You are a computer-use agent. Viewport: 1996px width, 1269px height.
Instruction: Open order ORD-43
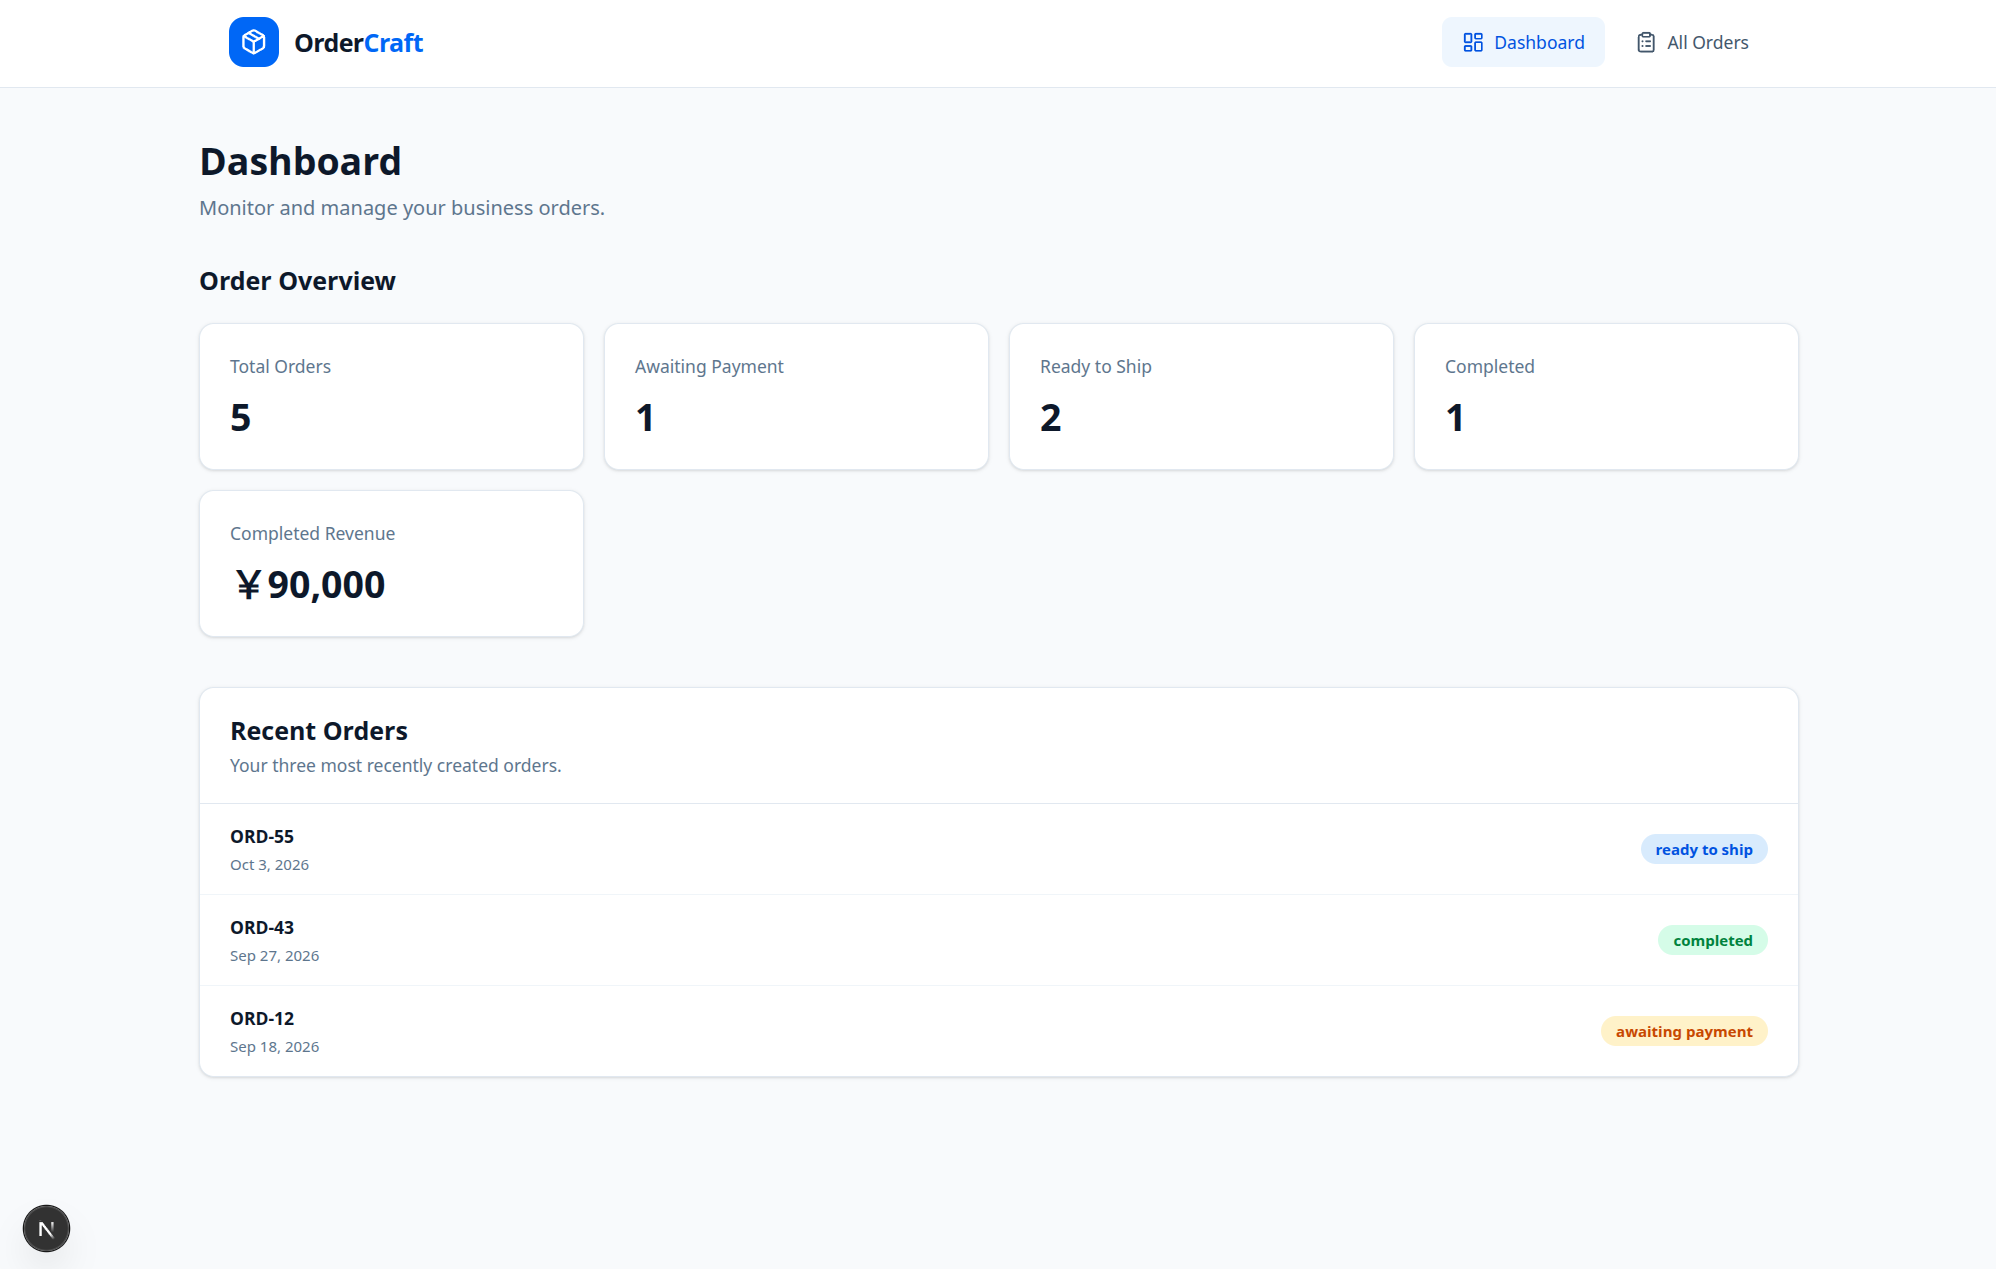pos(998,940)
